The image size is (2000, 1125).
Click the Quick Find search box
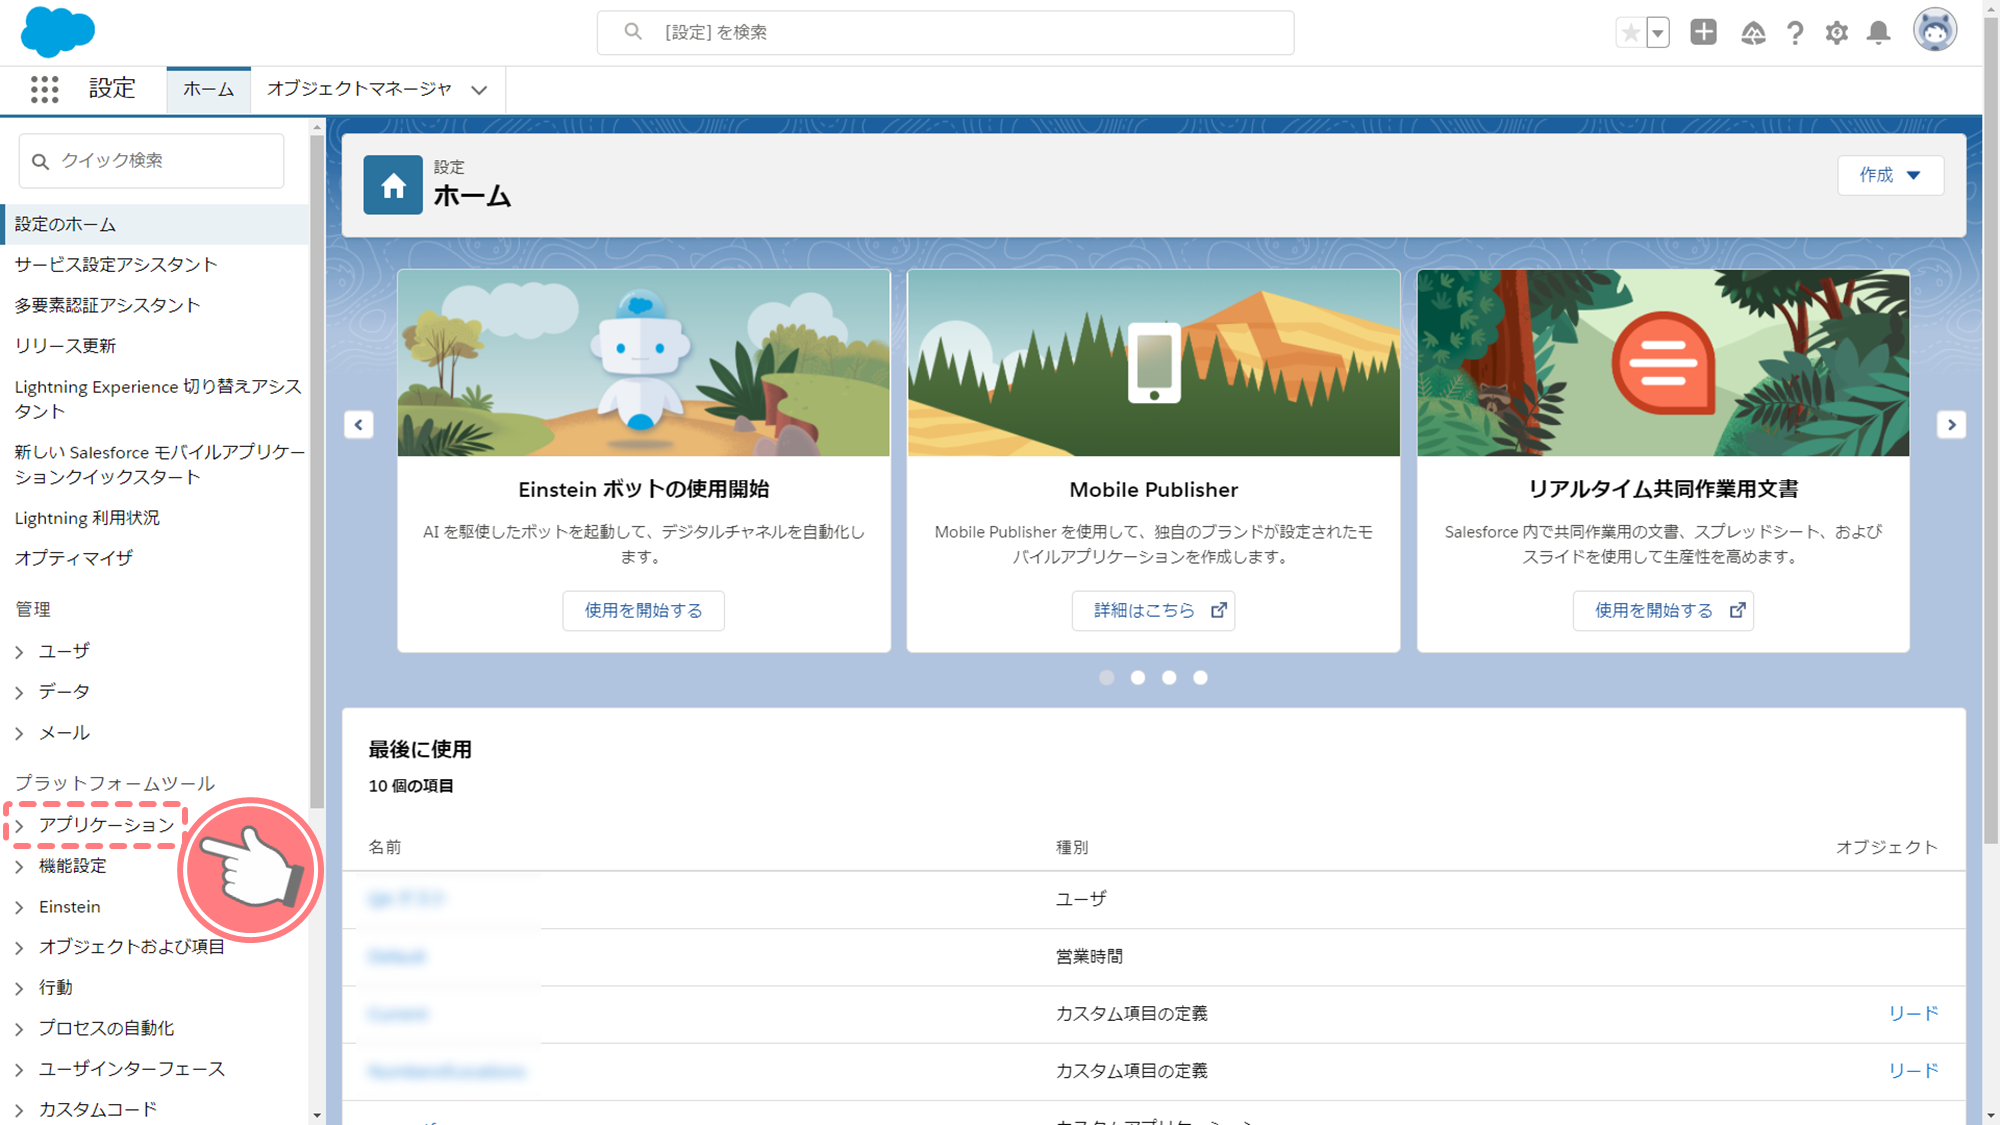coord(151,160)
